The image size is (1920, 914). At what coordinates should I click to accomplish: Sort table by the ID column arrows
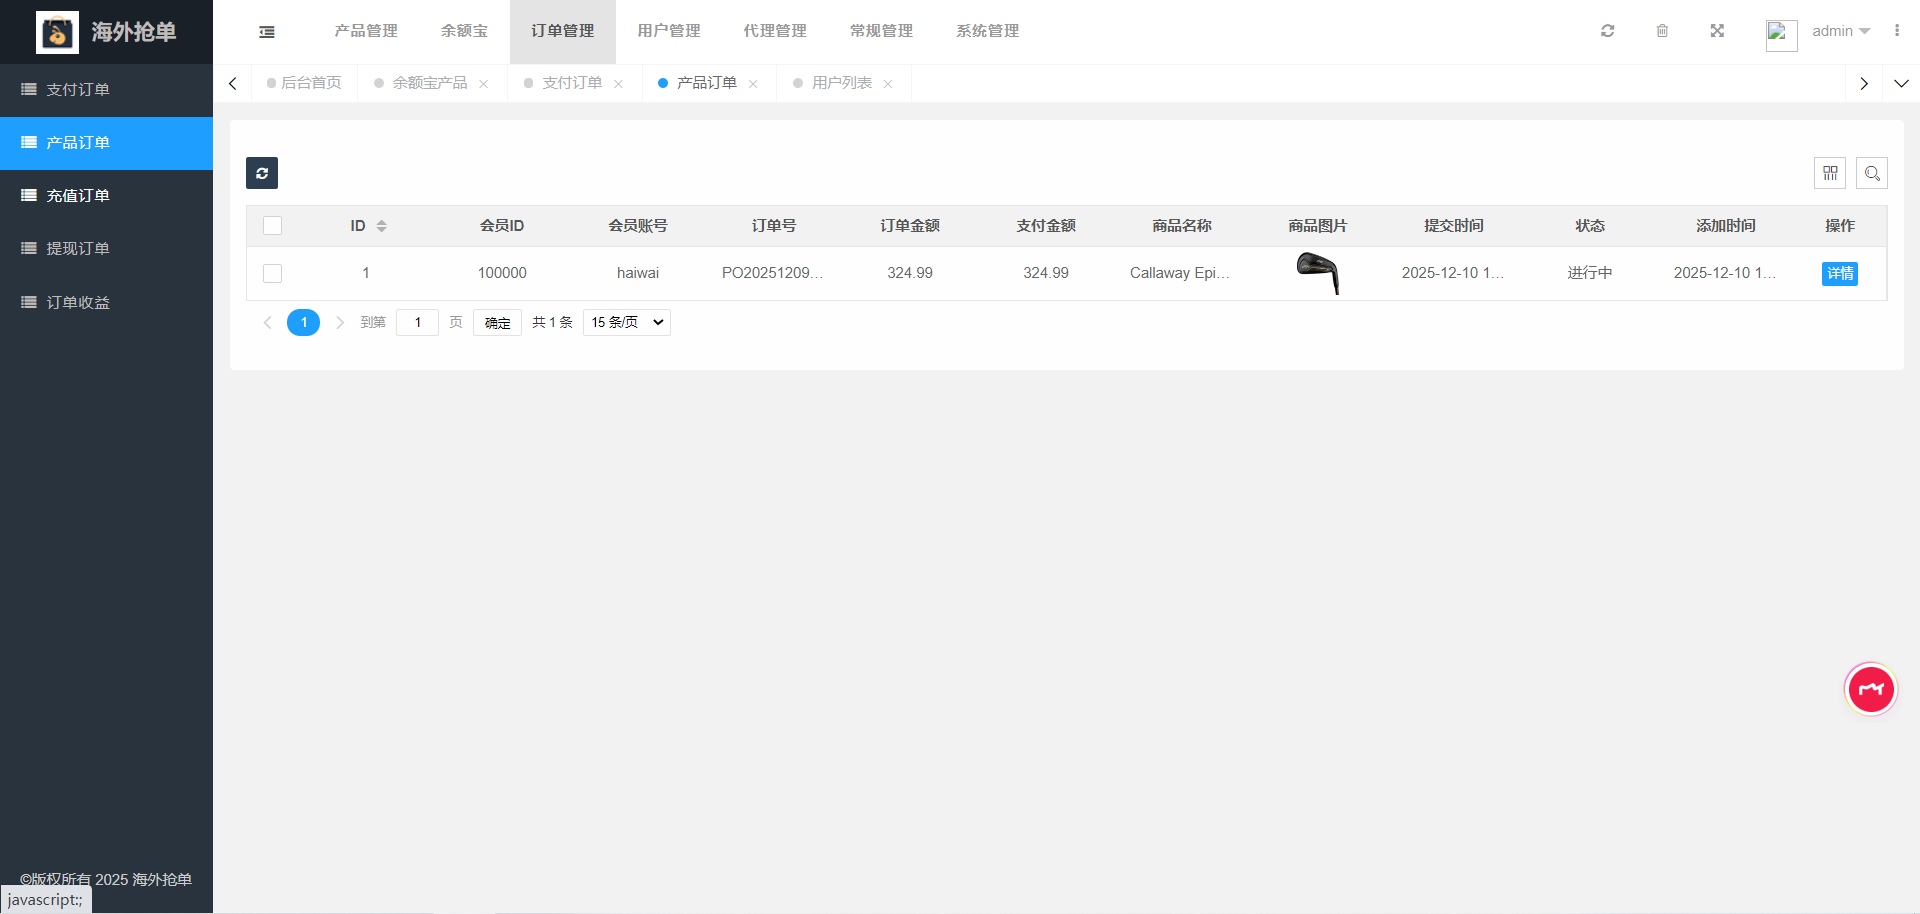coord(381,226)
